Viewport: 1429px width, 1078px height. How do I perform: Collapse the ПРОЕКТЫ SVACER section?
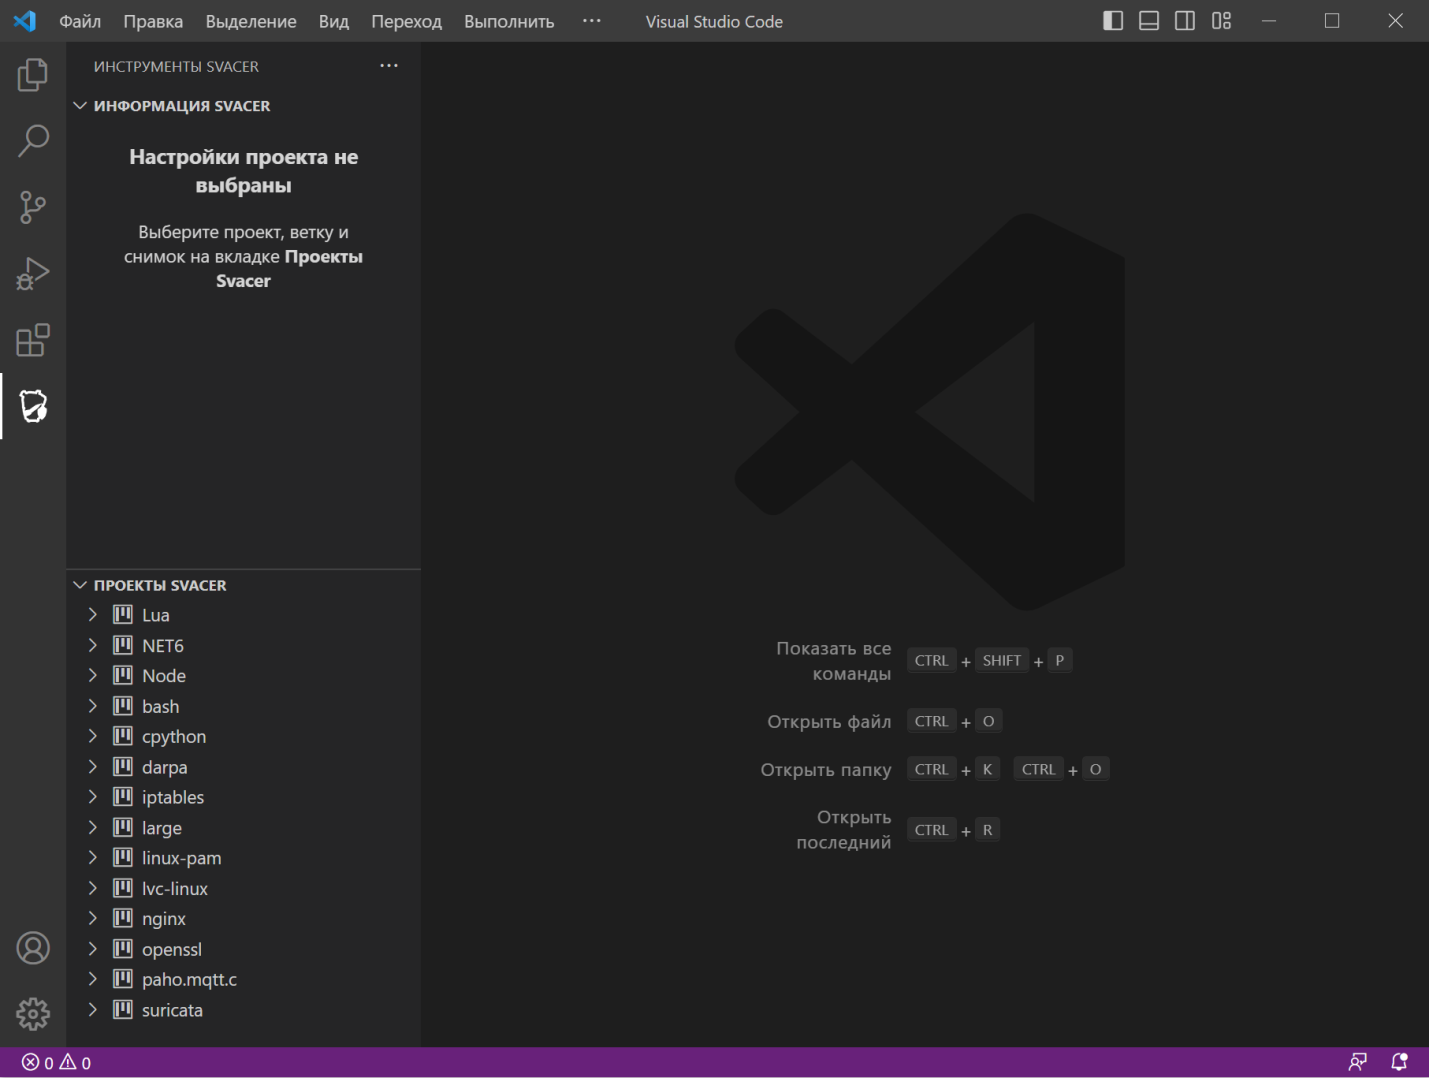80,585
